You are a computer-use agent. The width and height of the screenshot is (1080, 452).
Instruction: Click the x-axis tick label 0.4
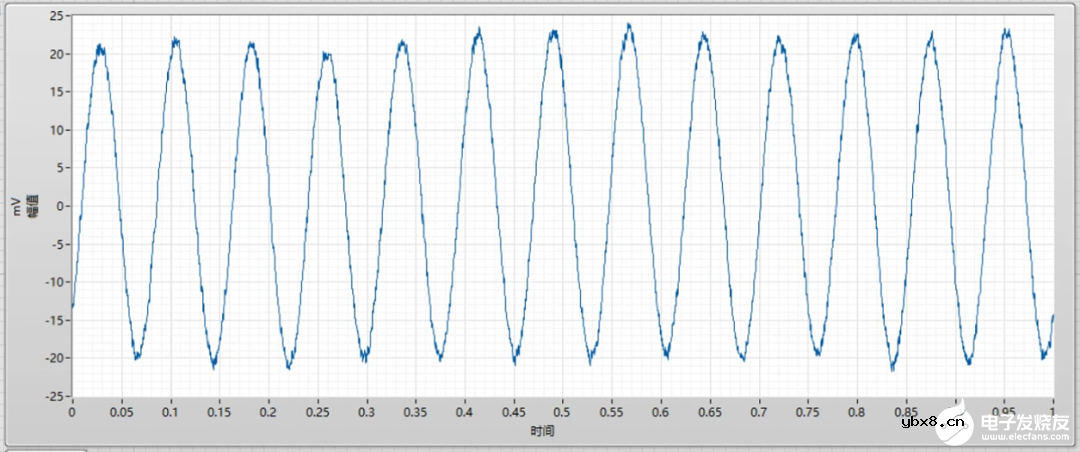[x=464, y=411]
